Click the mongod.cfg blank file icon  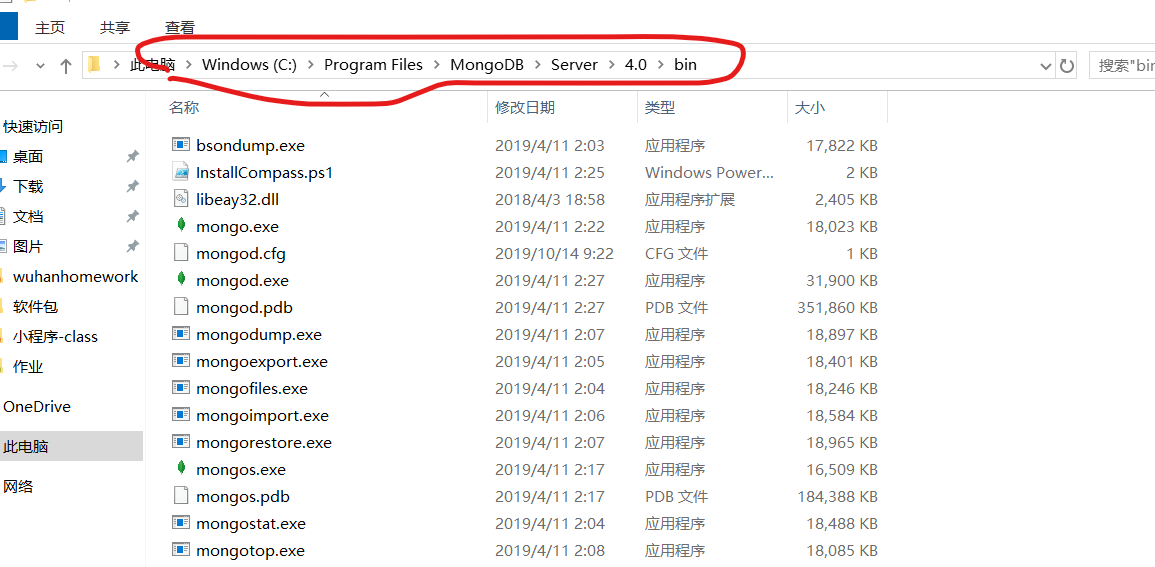pyautogui.click(x=180, y=253)
